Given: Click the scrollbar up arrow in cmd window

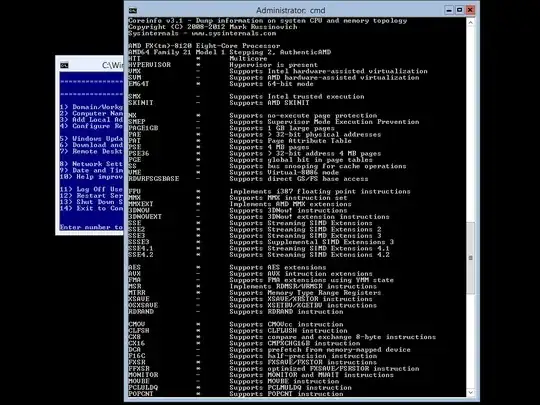Looking at the screenshot, I should coord(470,22).
